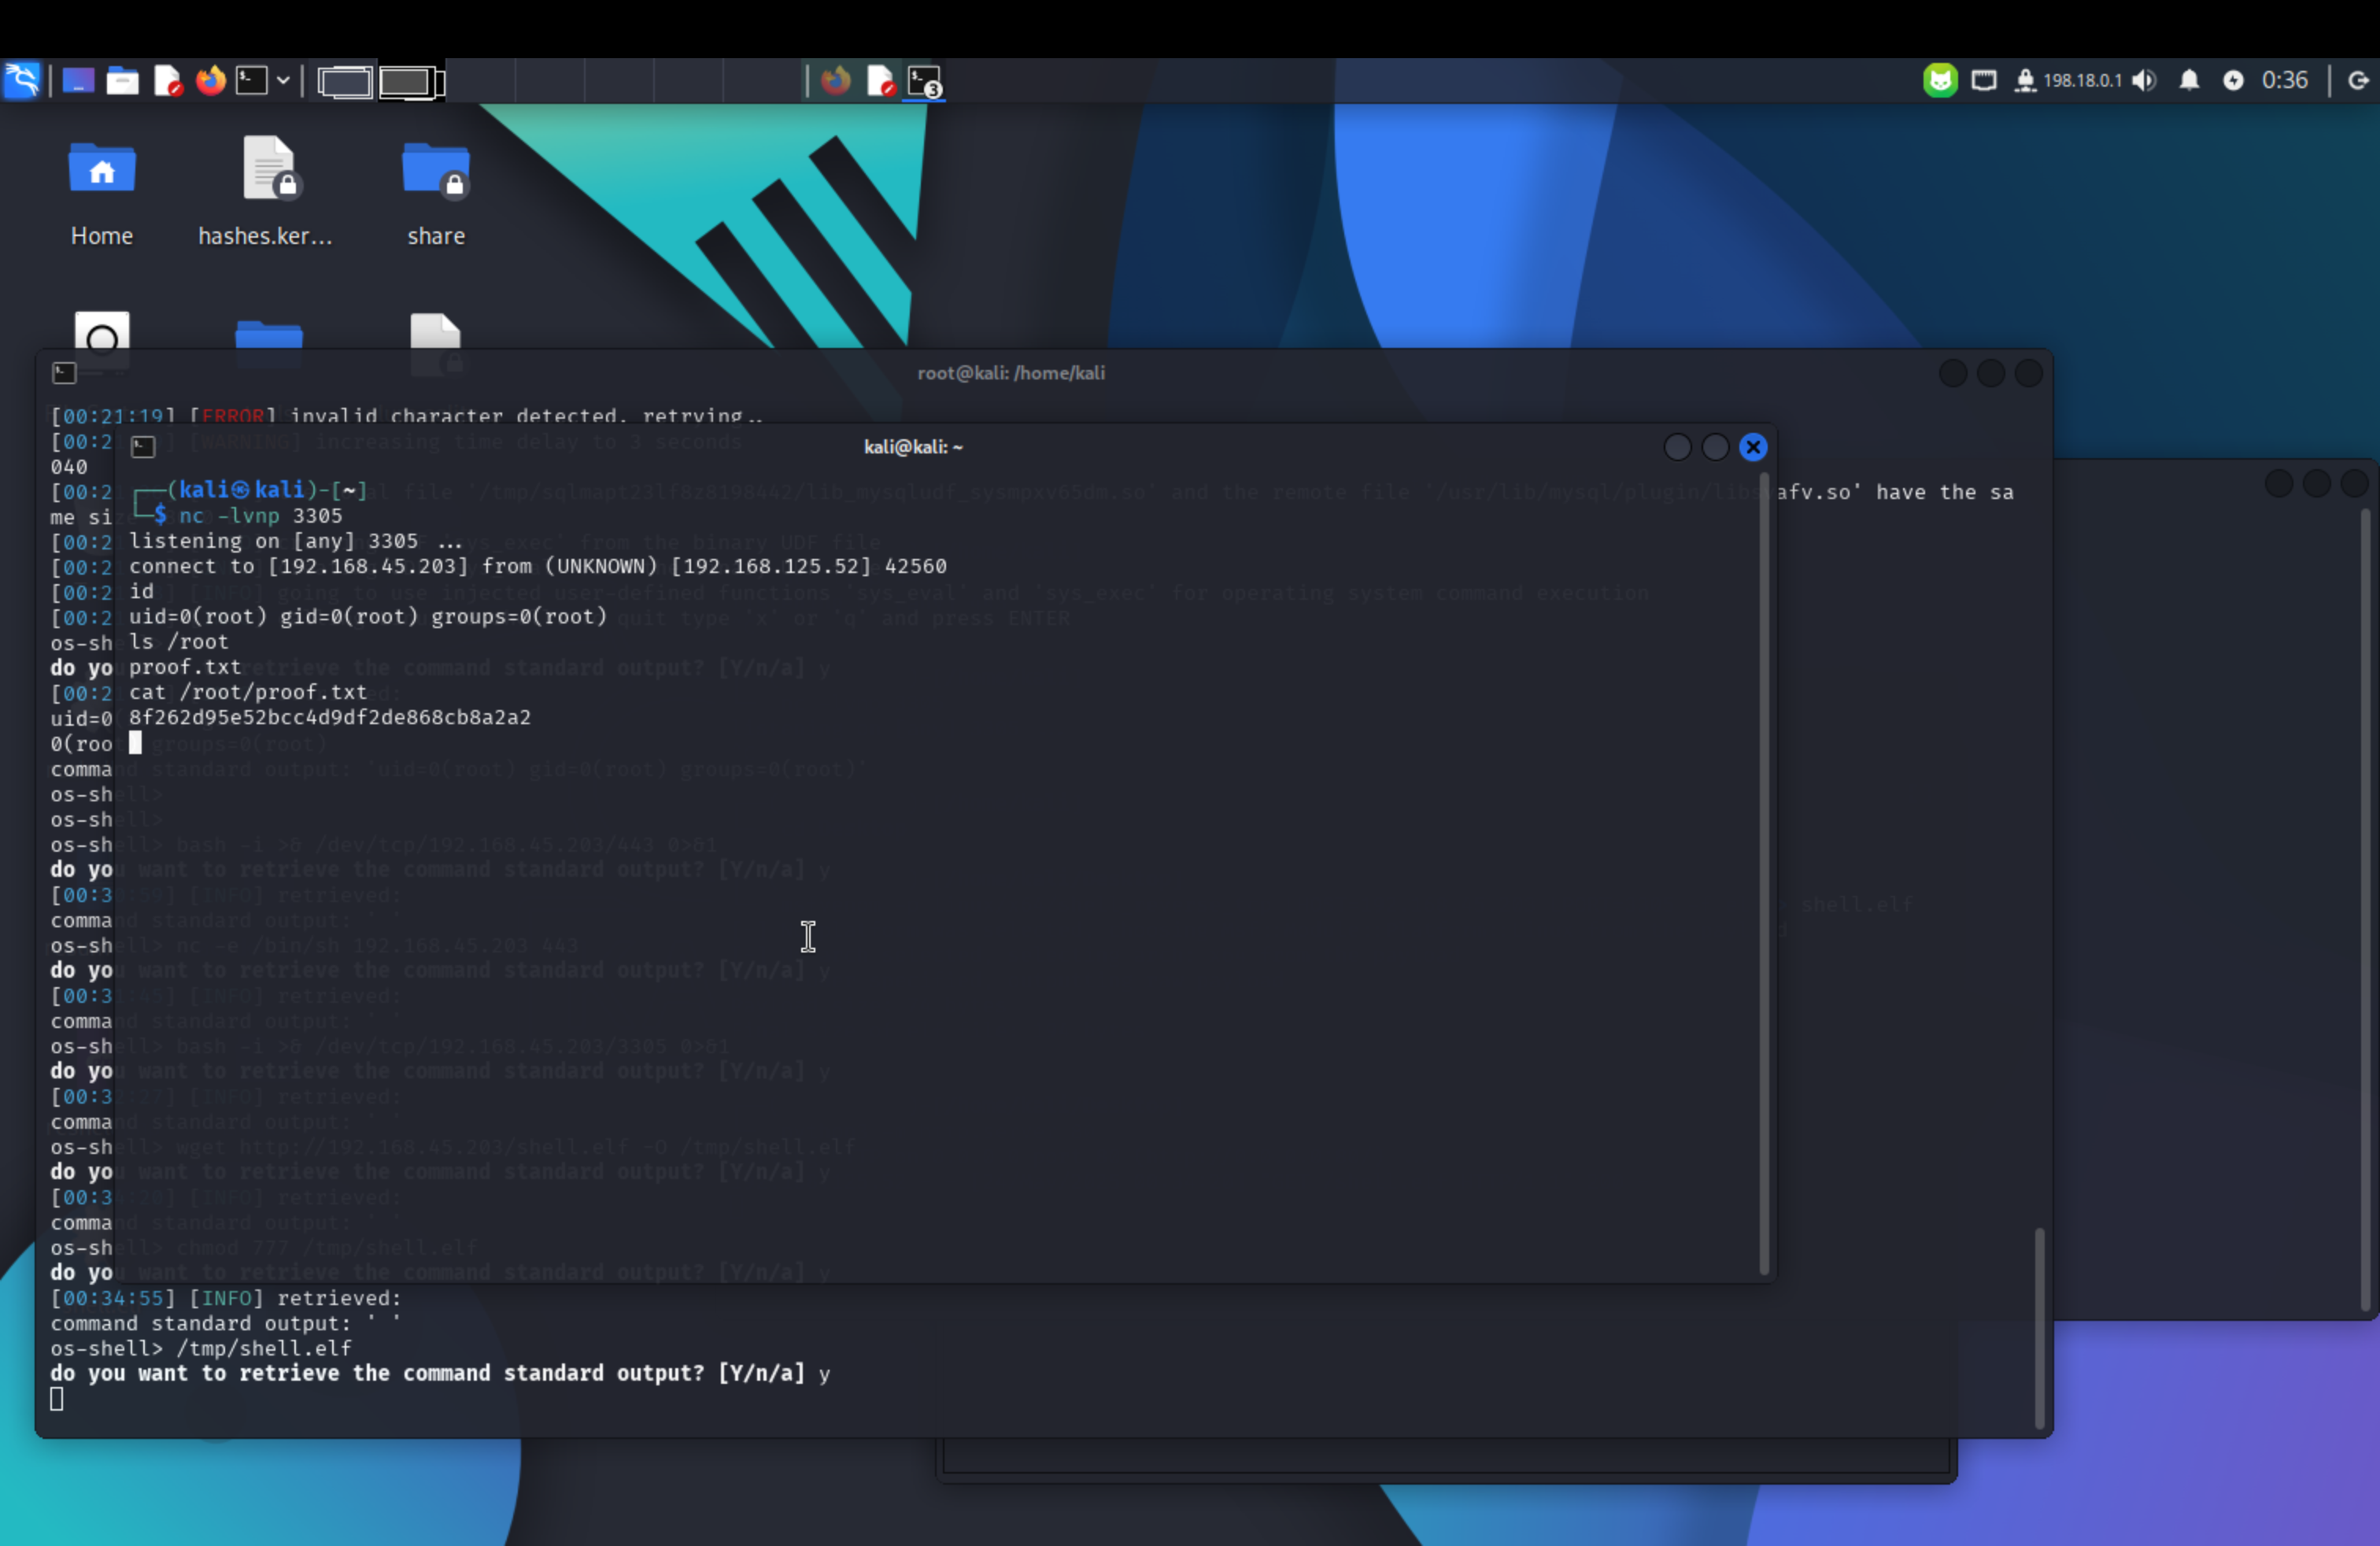Image resolution: width=2380 pixels, height=1546 pixels.
Task: Minimize the kali@kali terminal window
Action: 1677,447
